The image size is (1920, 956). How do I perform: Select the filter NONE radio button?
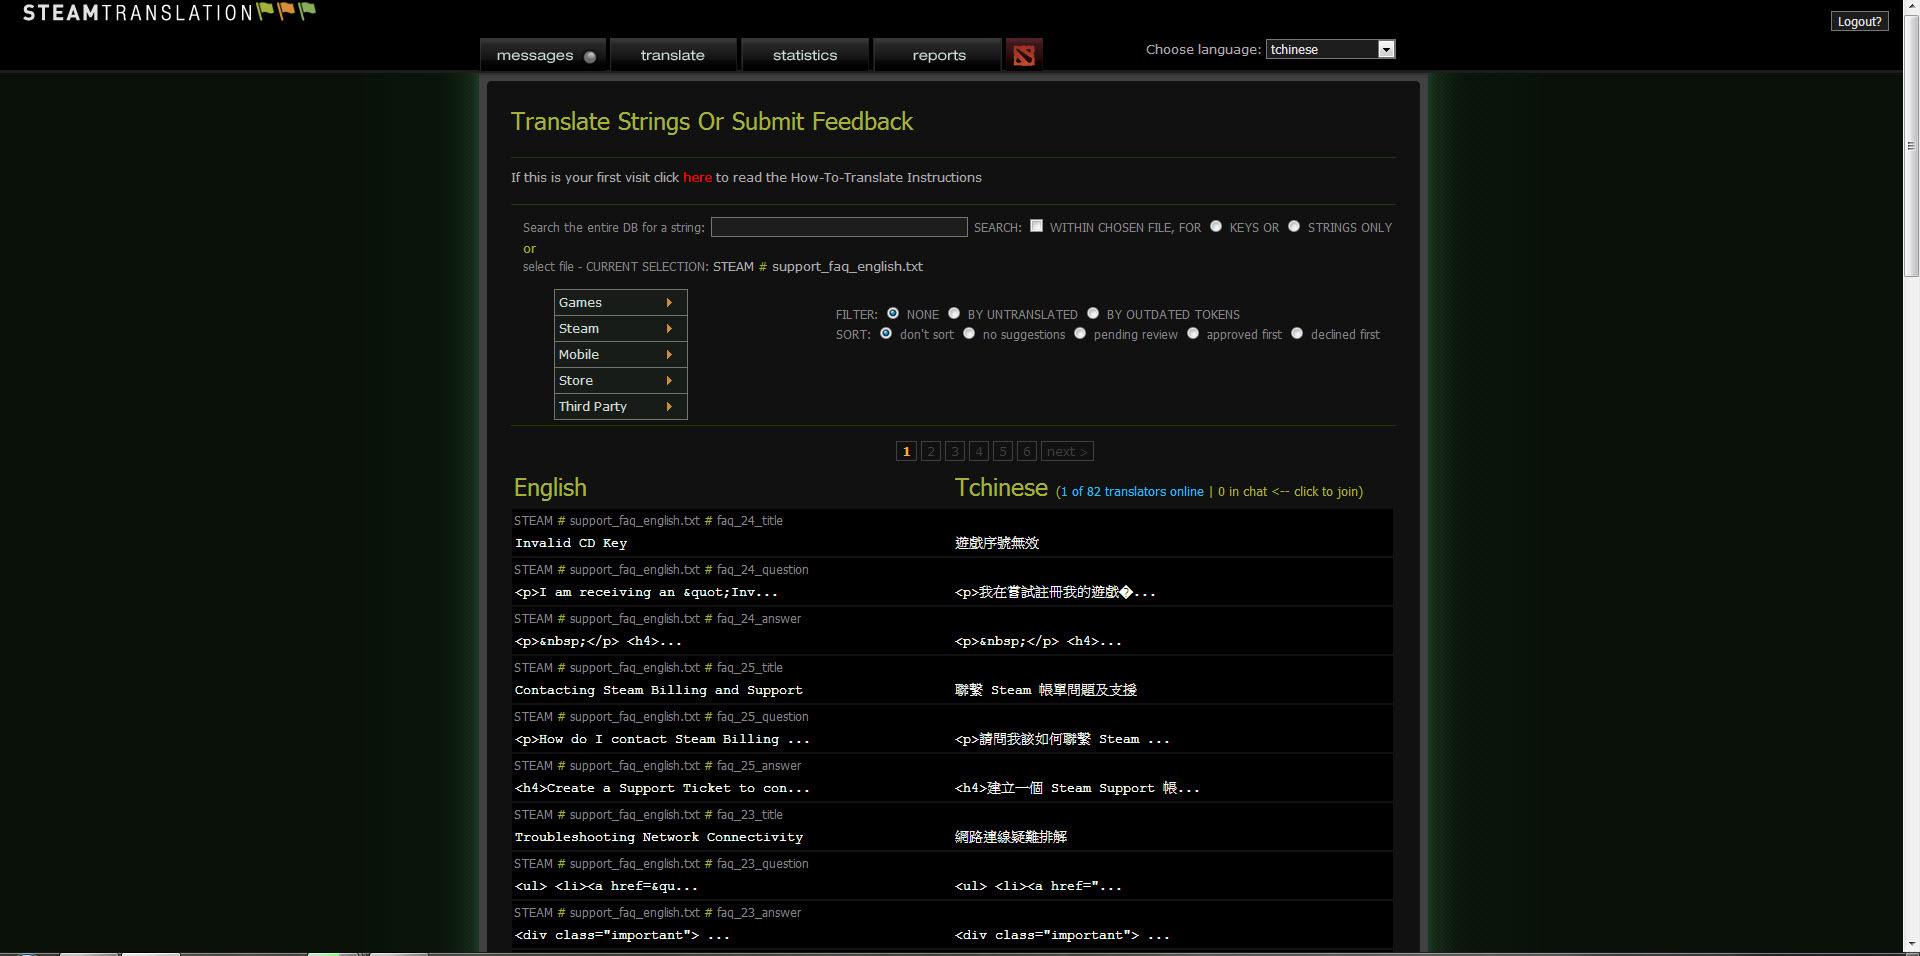893,313
